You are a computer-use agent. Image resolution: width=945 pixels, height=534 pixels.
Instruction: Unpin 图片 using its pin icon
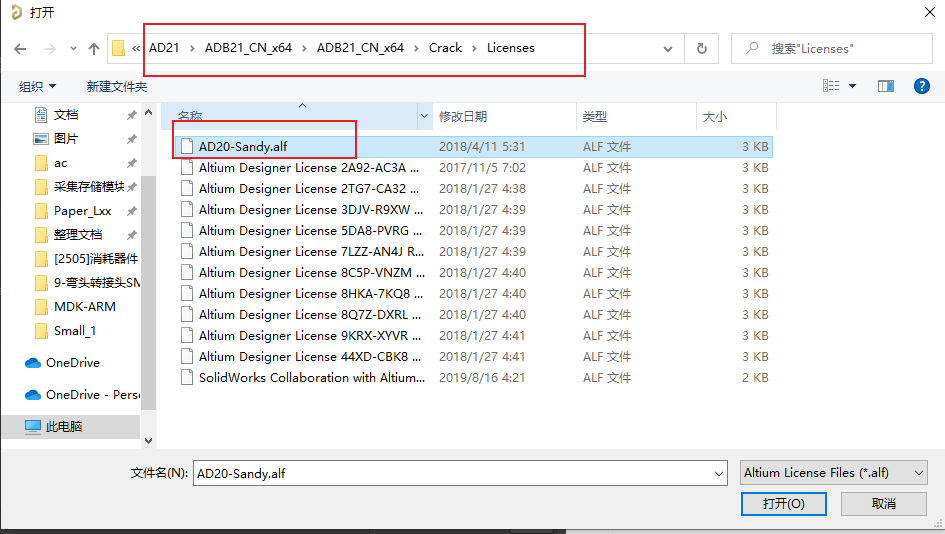[x=131, y=139]
